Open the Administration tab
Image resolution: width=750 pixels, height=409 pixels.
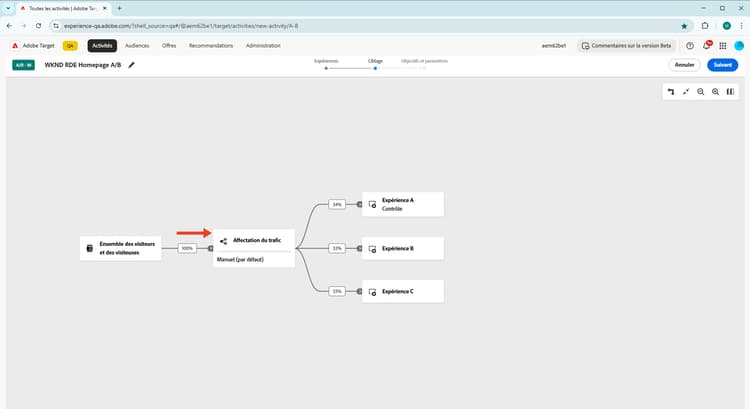tap(263, 45)
